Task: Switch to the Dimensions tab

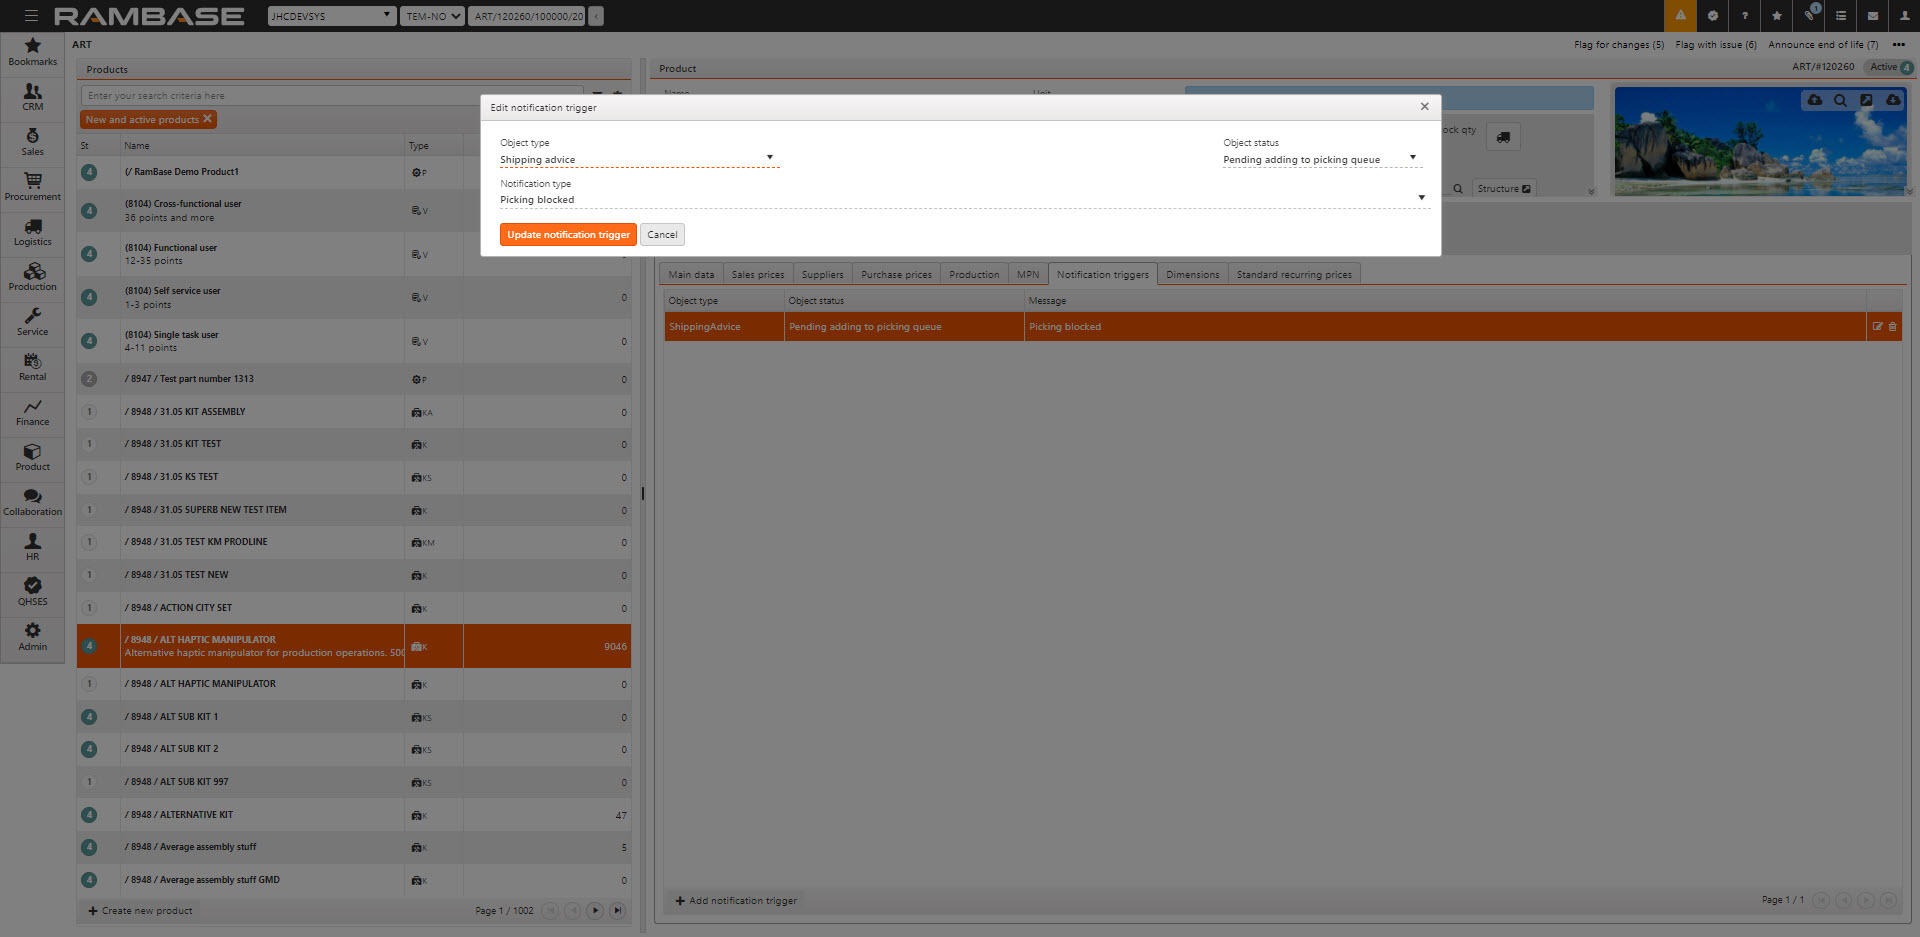Action: click(x=1192, y=275)
